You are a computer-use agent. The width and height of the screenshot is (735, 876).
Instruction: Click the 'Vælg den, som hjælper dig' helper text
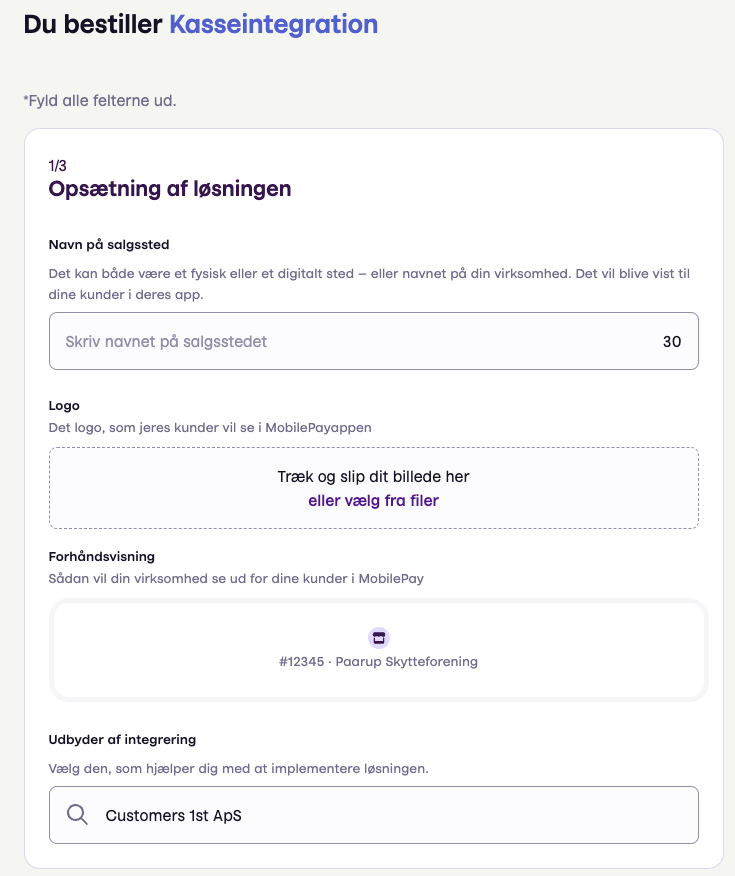pyautogui.click(x=238, y=769)
